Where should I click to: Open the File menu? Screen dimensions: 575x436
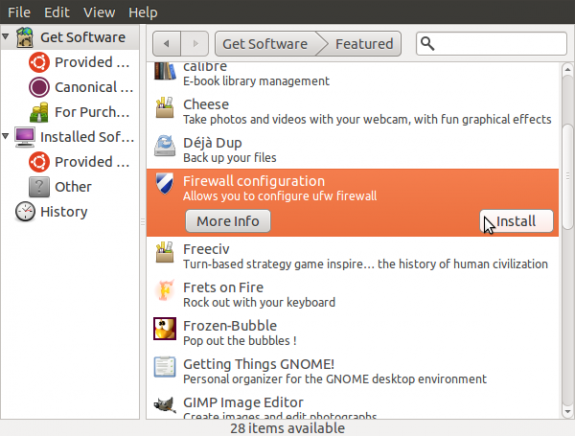tap(19, 12)
